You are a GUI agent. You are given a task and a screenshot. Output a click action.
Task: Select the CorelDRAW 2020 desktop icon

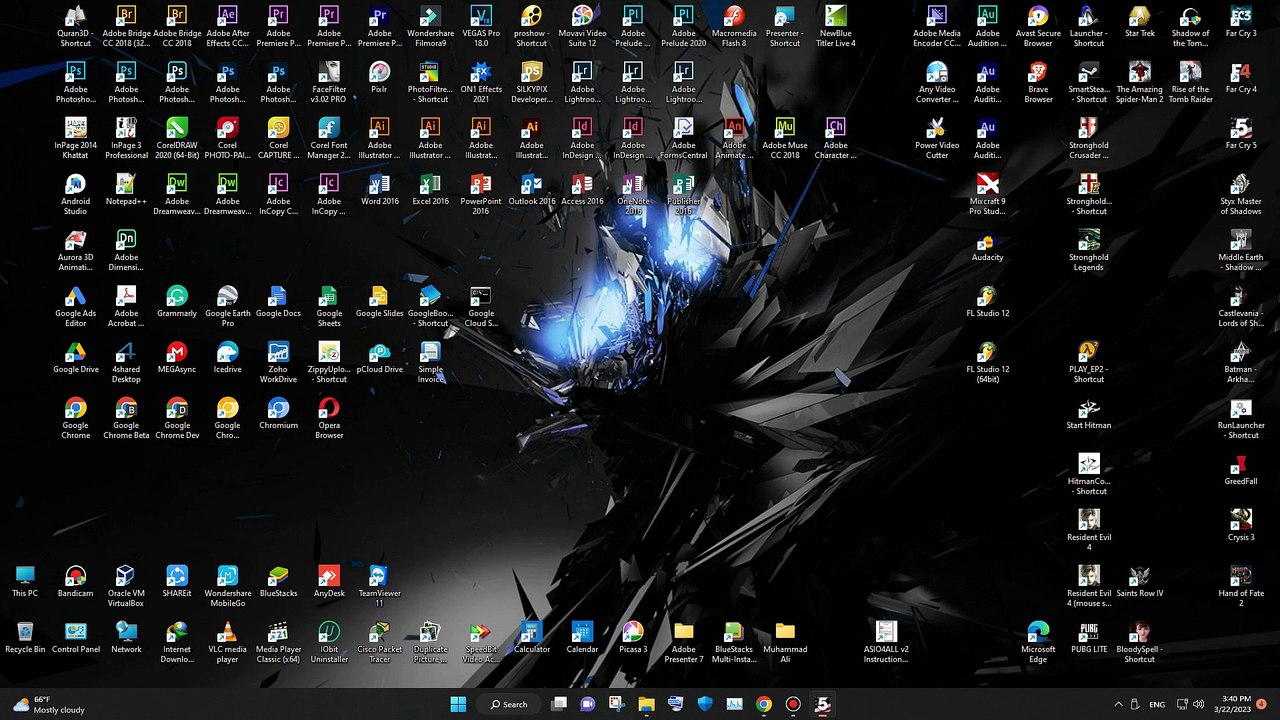pos(177,138)
